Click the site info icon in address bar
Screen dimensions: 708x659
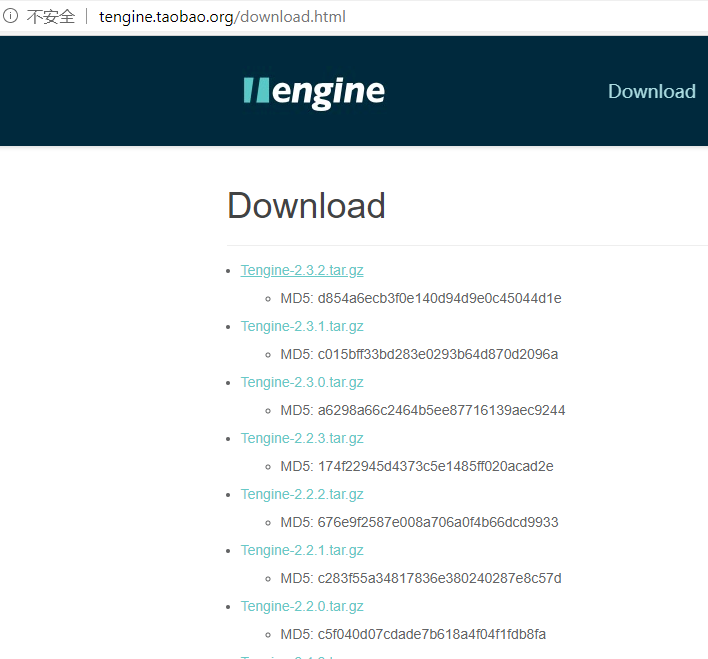(10, 16)
